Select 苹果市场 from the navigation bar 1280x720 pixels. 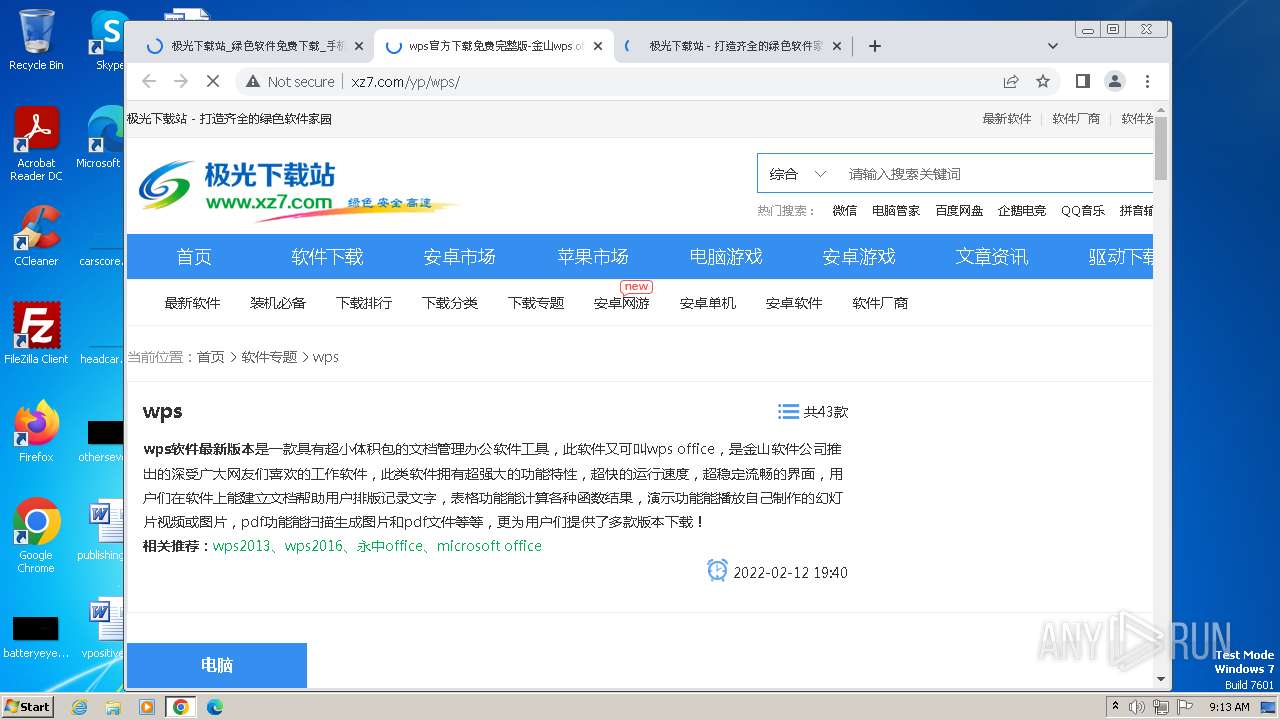[593, 257]
